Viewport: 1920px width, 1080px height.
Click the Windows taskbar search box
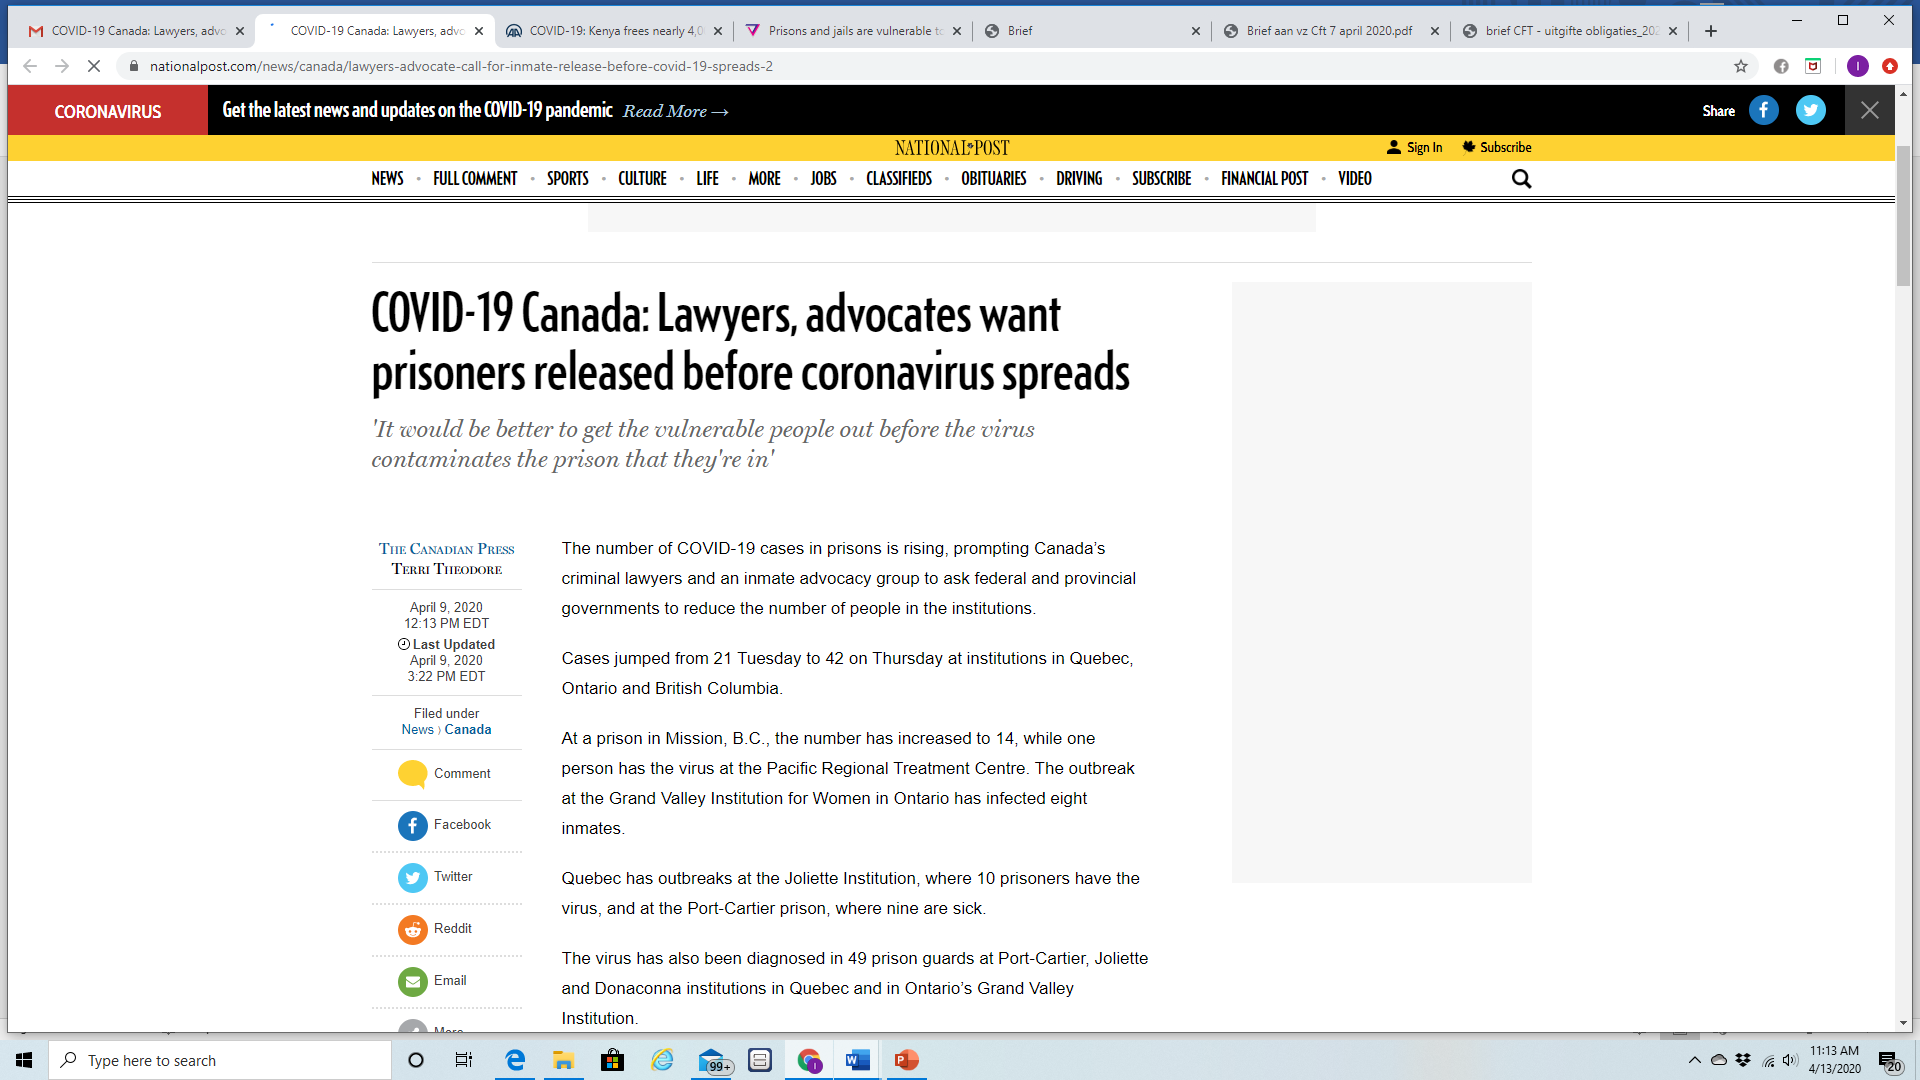(220, 1060)
